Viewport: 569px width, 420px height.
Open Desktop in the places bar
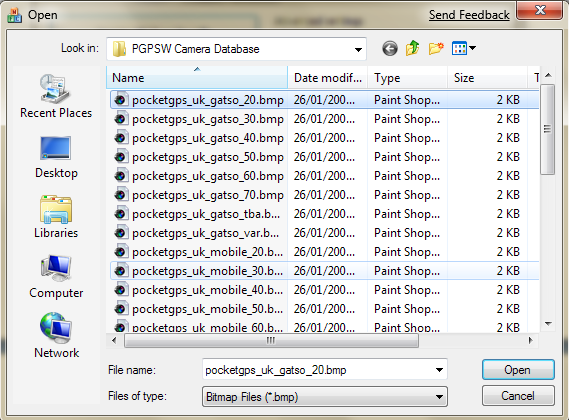click(x=56, y=157)
